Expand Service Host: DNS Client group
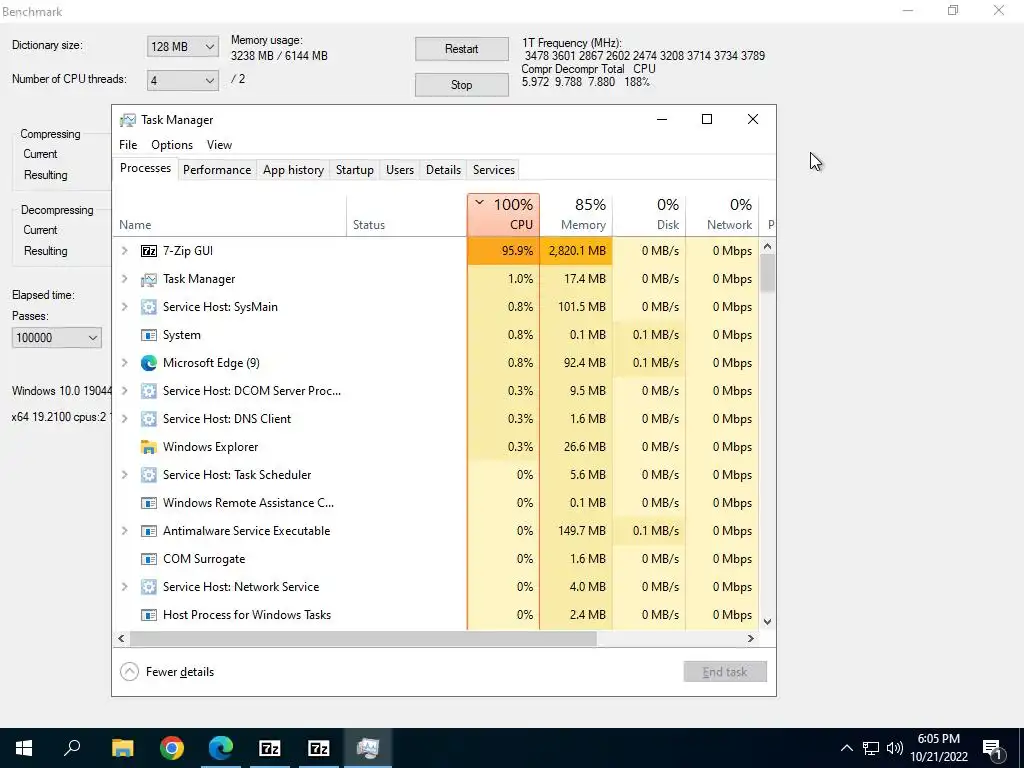Viewport: 1024px width, 768px height. click(125, 419)
